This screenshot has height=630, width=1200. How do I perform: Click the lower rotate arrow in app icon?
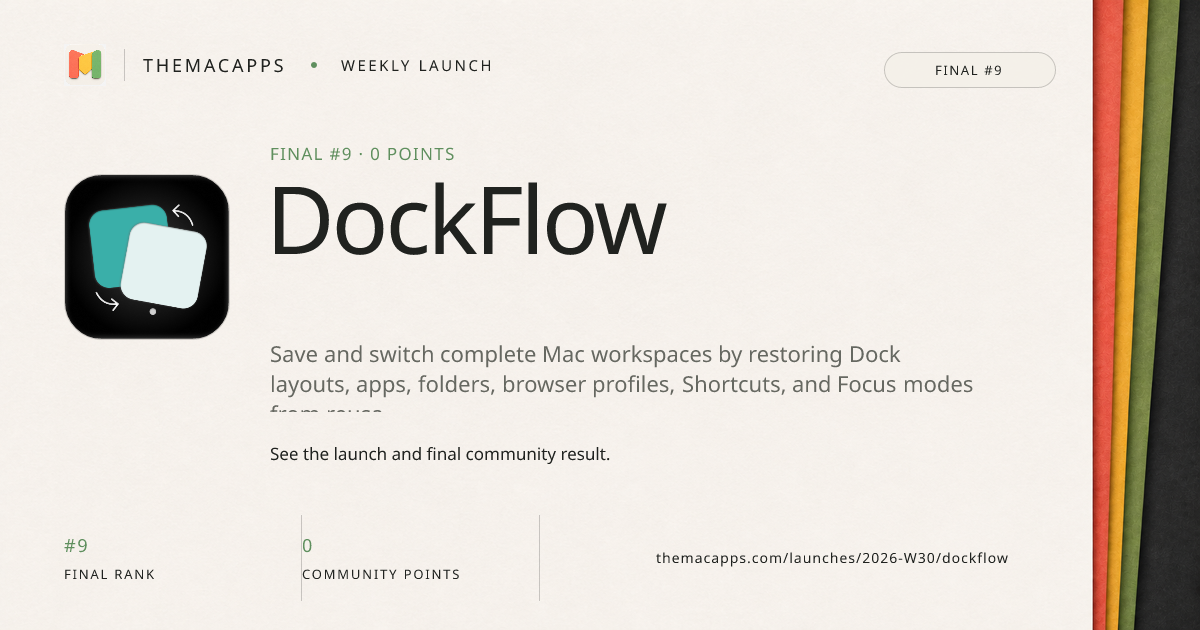107,299
